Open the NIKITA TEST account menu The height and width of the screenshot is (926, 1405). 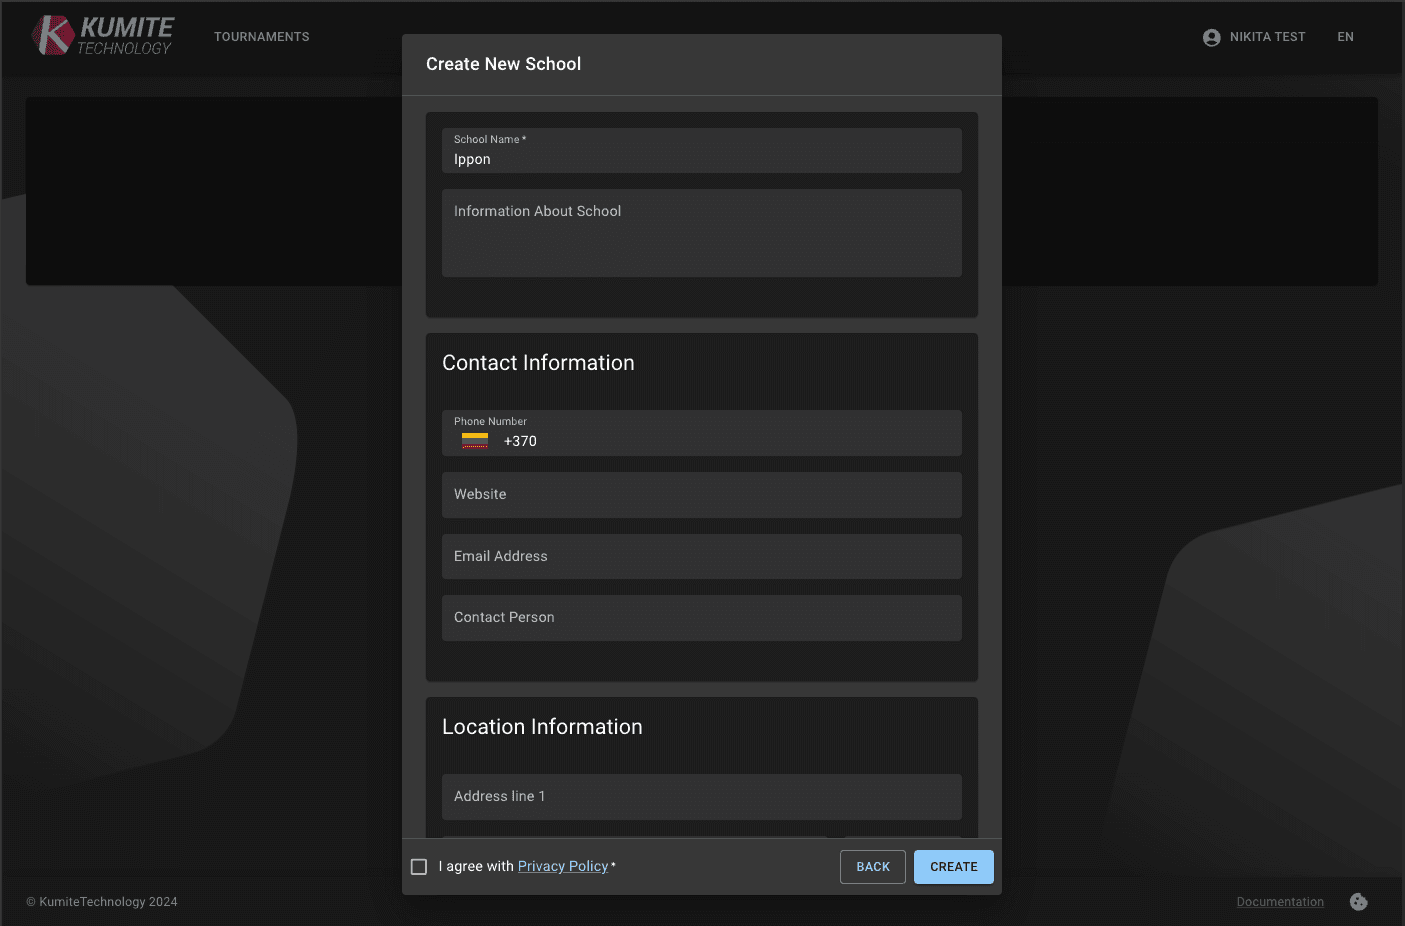[1267, 37]
